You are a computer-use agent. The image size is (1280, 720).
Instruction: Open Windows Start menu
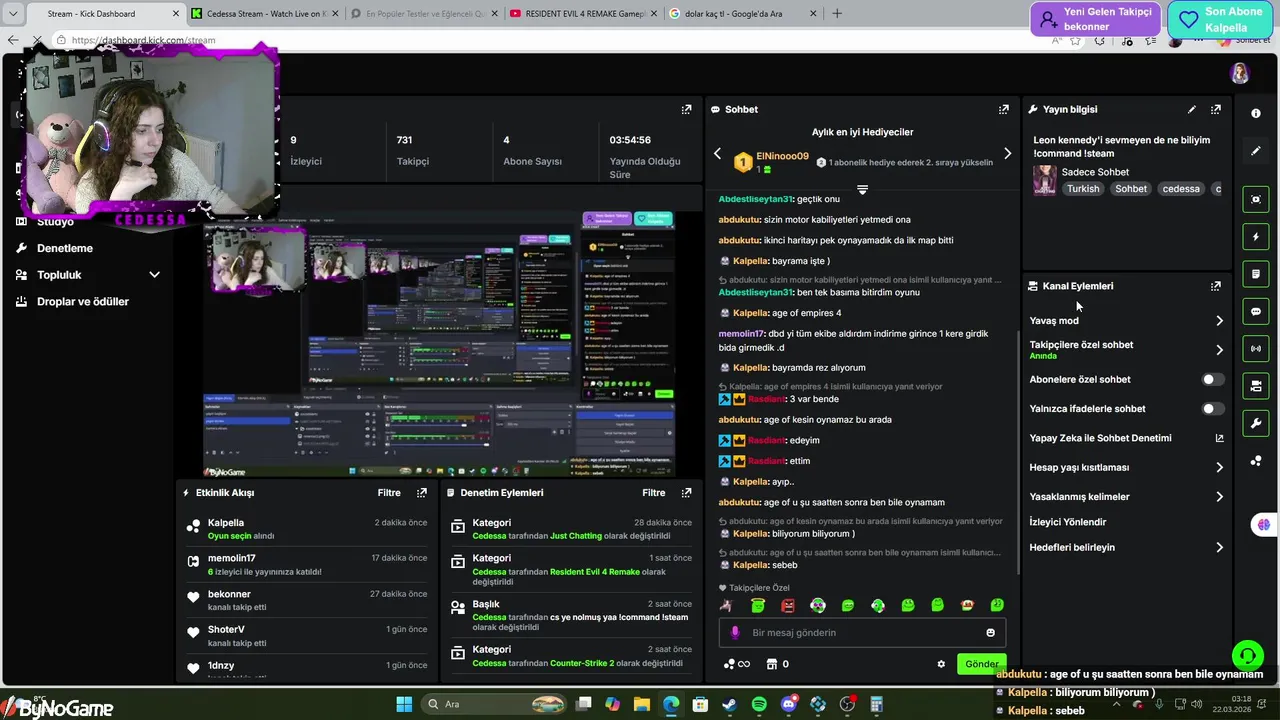[x=405, y=704]
